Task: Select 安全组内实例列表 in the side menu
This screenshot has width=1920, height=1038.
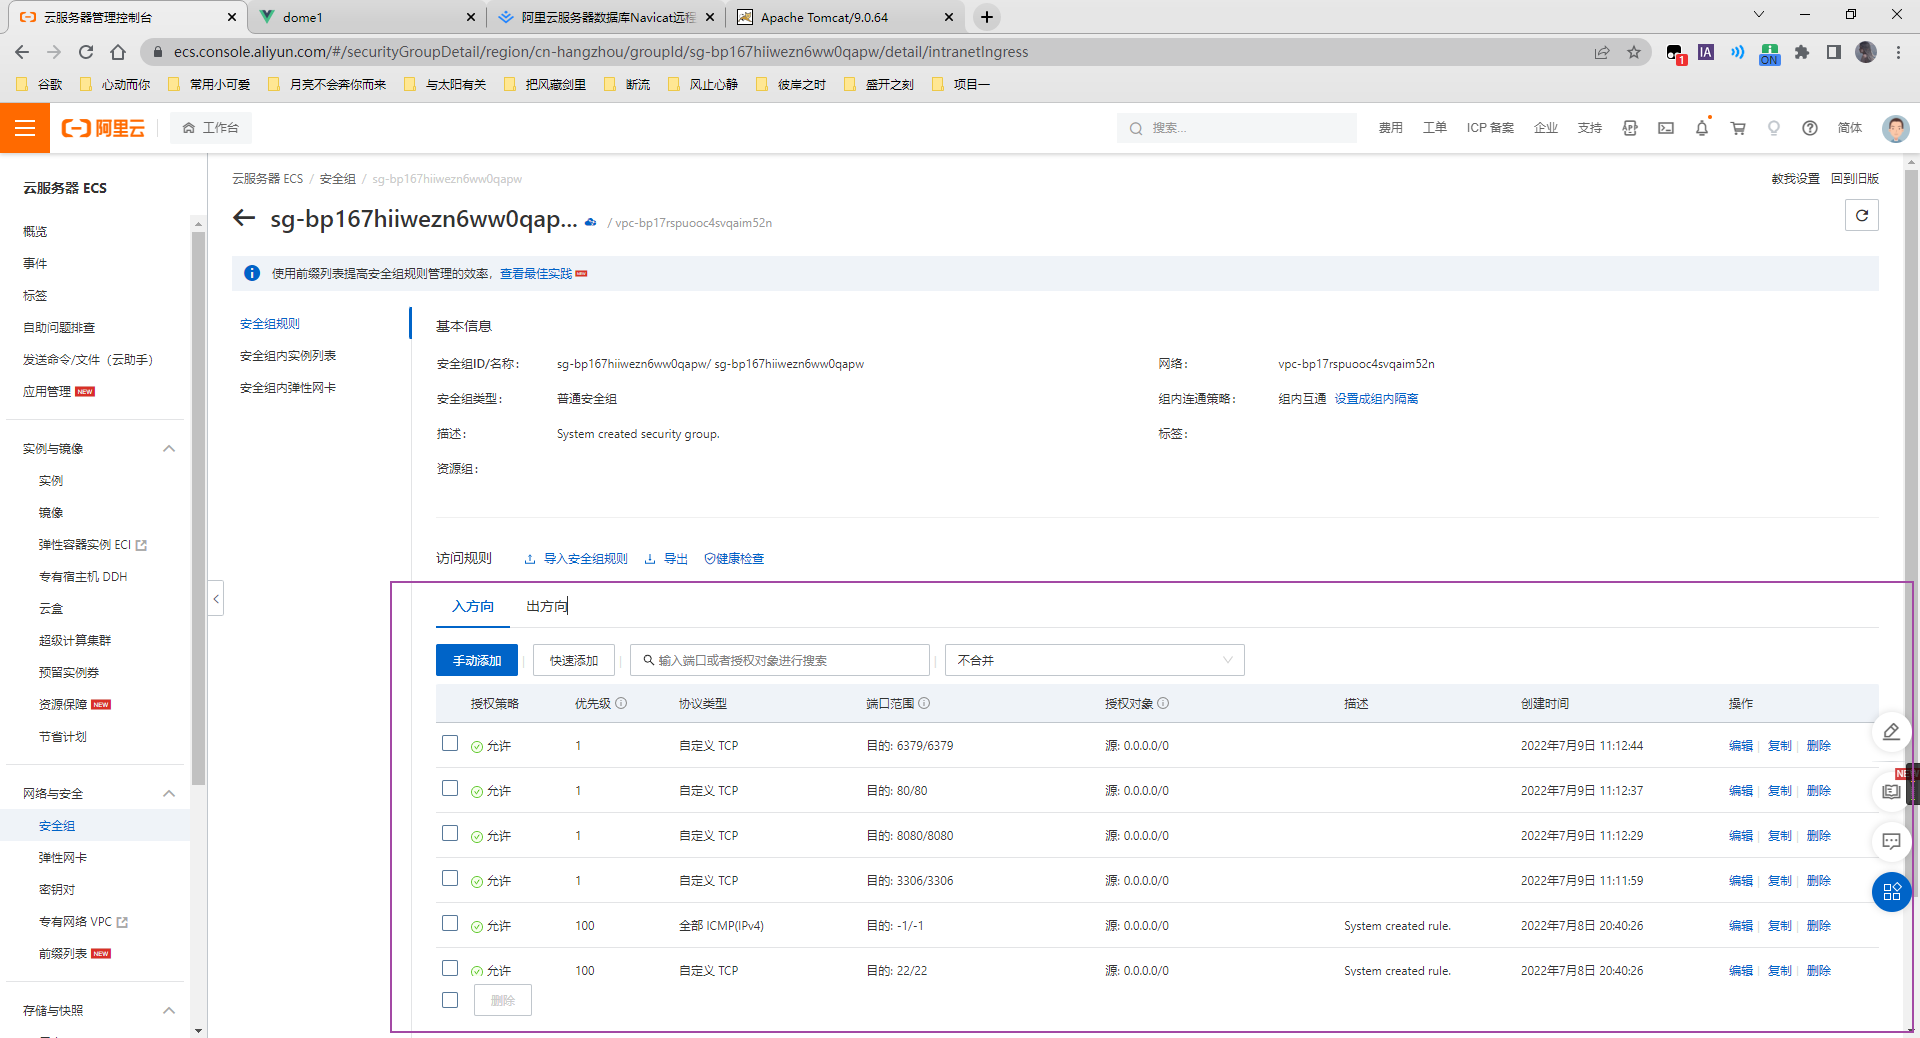Action: (288, 356)
